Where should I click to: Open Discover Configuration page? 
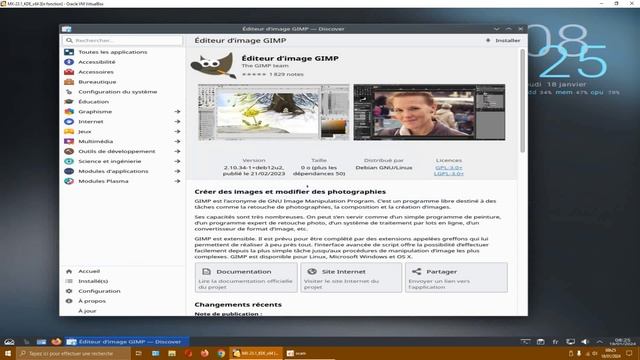122,291
